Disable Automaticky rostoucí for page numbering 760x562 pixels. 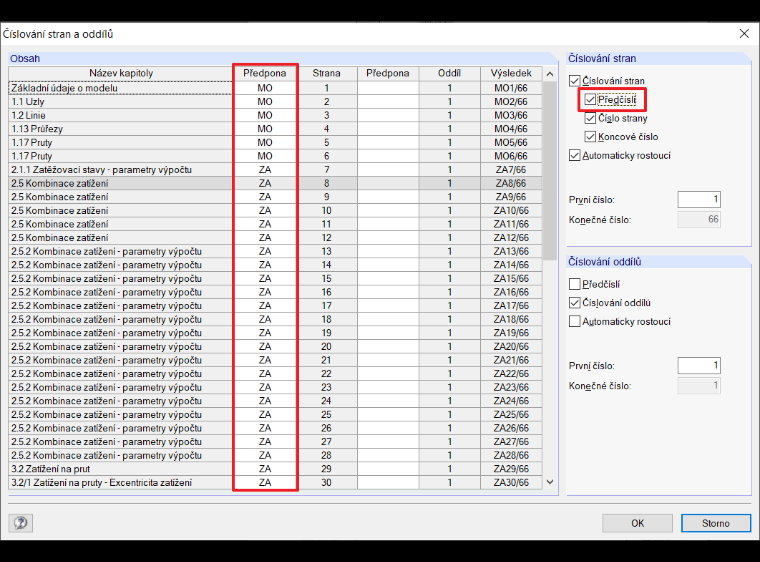[x=575, y=156]
